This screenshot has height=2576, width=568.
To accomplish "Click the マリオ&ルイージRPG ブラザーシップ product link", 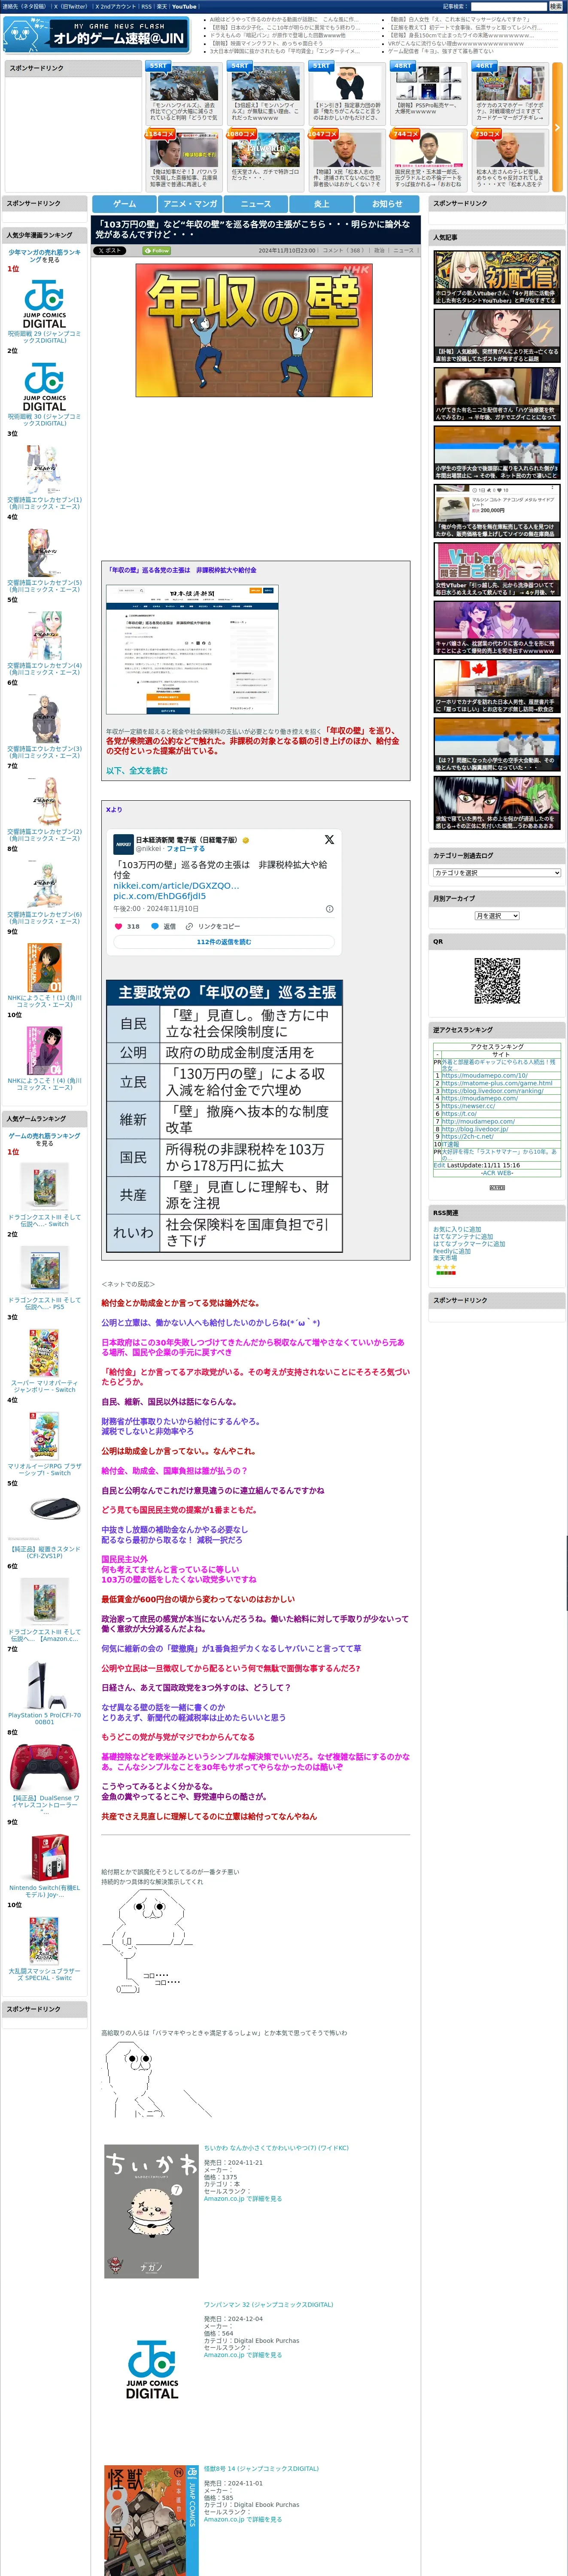I will tap(44, 1469).
